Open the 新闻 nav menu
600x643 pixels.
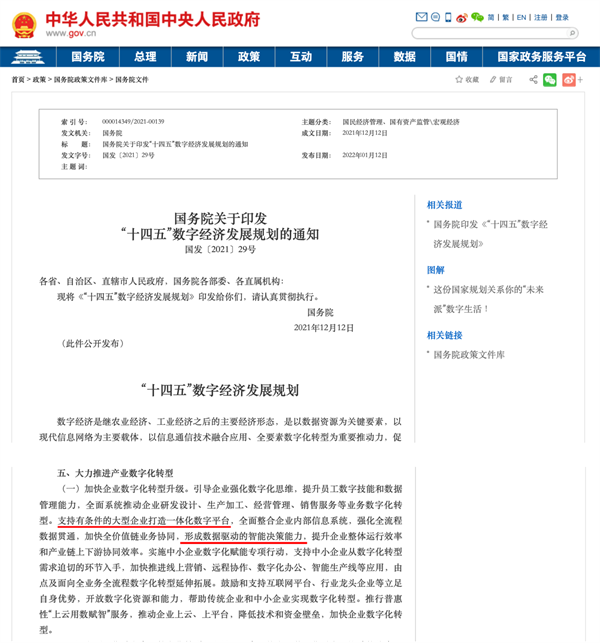click(197, 57)
